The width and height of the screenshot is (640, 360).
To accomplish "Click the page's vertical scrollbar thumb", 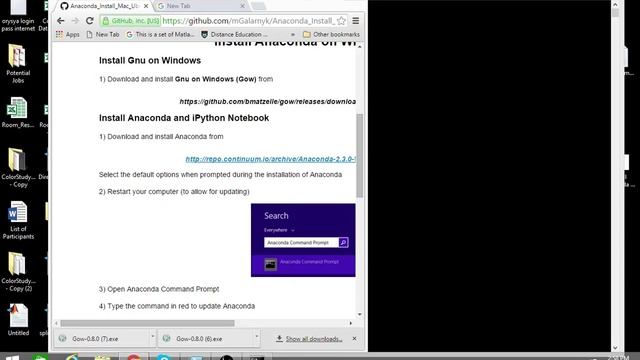I will pos(360,156).
